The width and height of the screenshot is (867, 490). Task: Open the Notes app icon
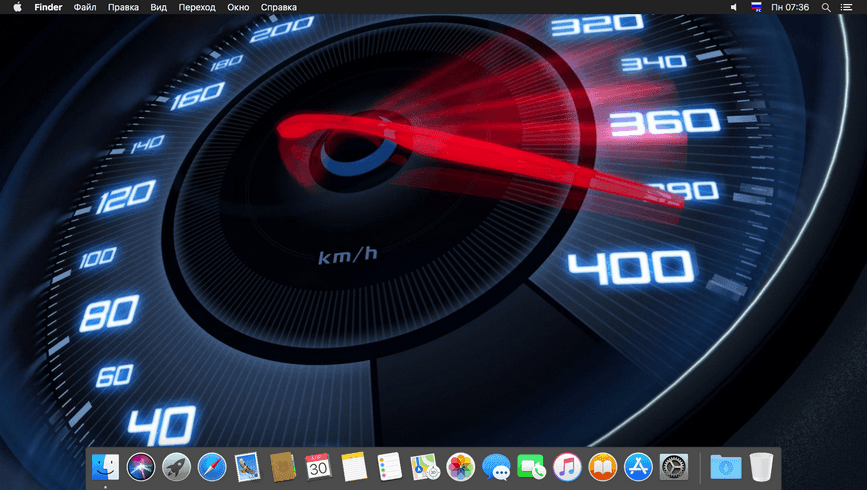(x=354, y=467)
